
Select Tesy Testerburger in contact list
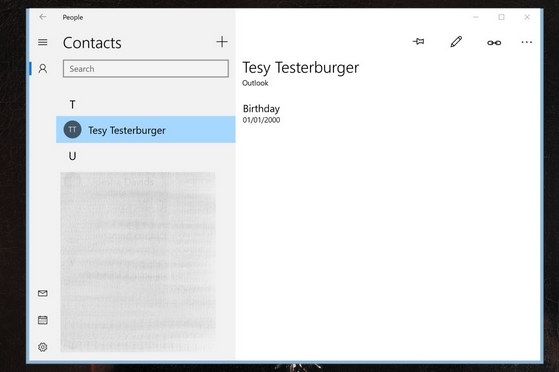(145, 129)
